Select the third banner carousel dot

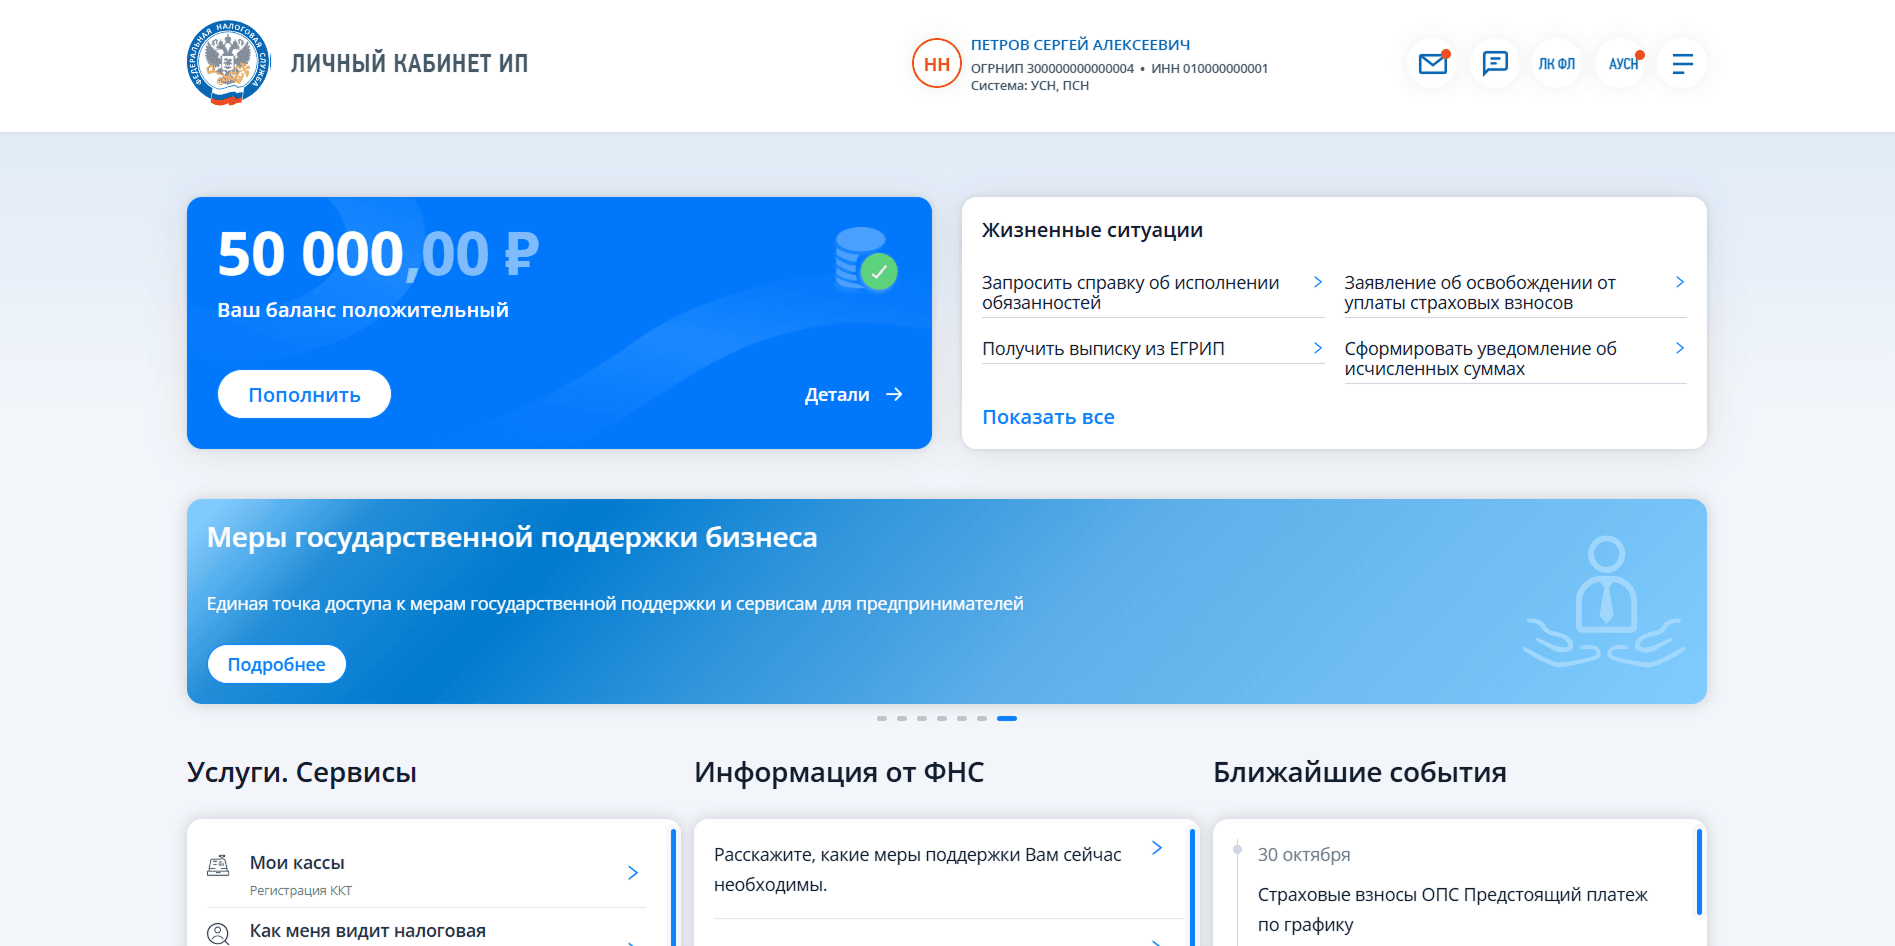922,718
